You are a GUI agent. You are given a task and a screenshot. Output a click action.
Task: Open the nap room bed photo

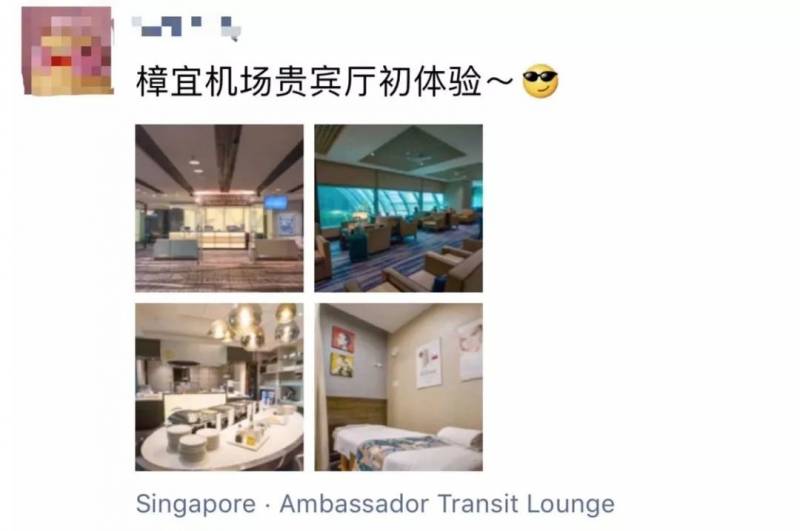tap(398, 387)
